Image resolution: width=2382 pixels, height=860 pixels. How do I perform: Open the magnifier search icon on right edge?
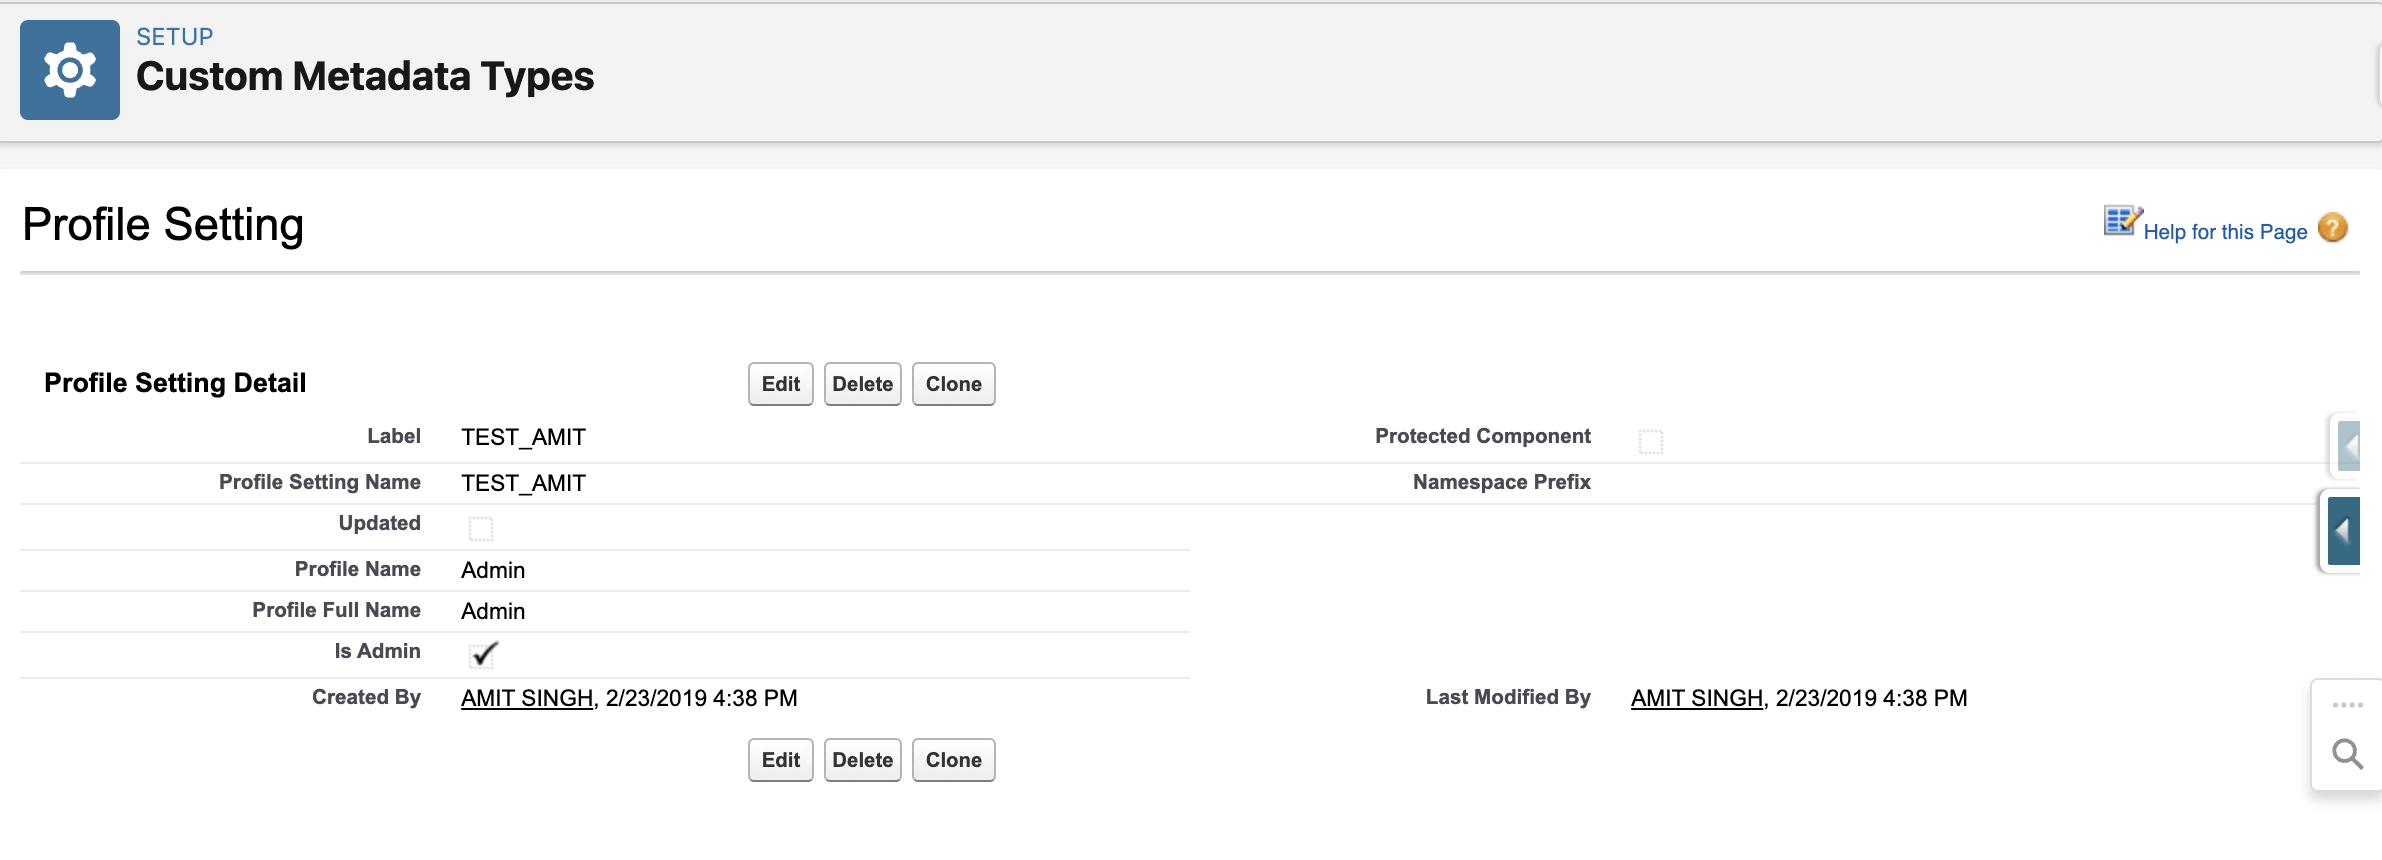[x=2347, y=753]
